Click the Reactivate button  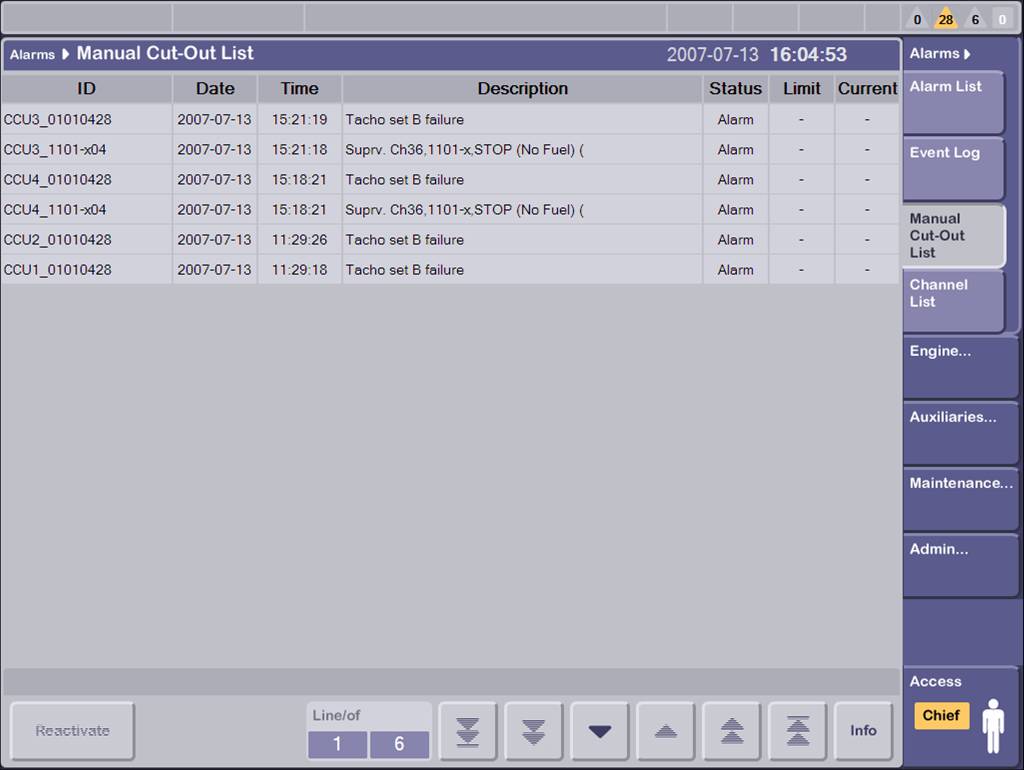(73, 731)
